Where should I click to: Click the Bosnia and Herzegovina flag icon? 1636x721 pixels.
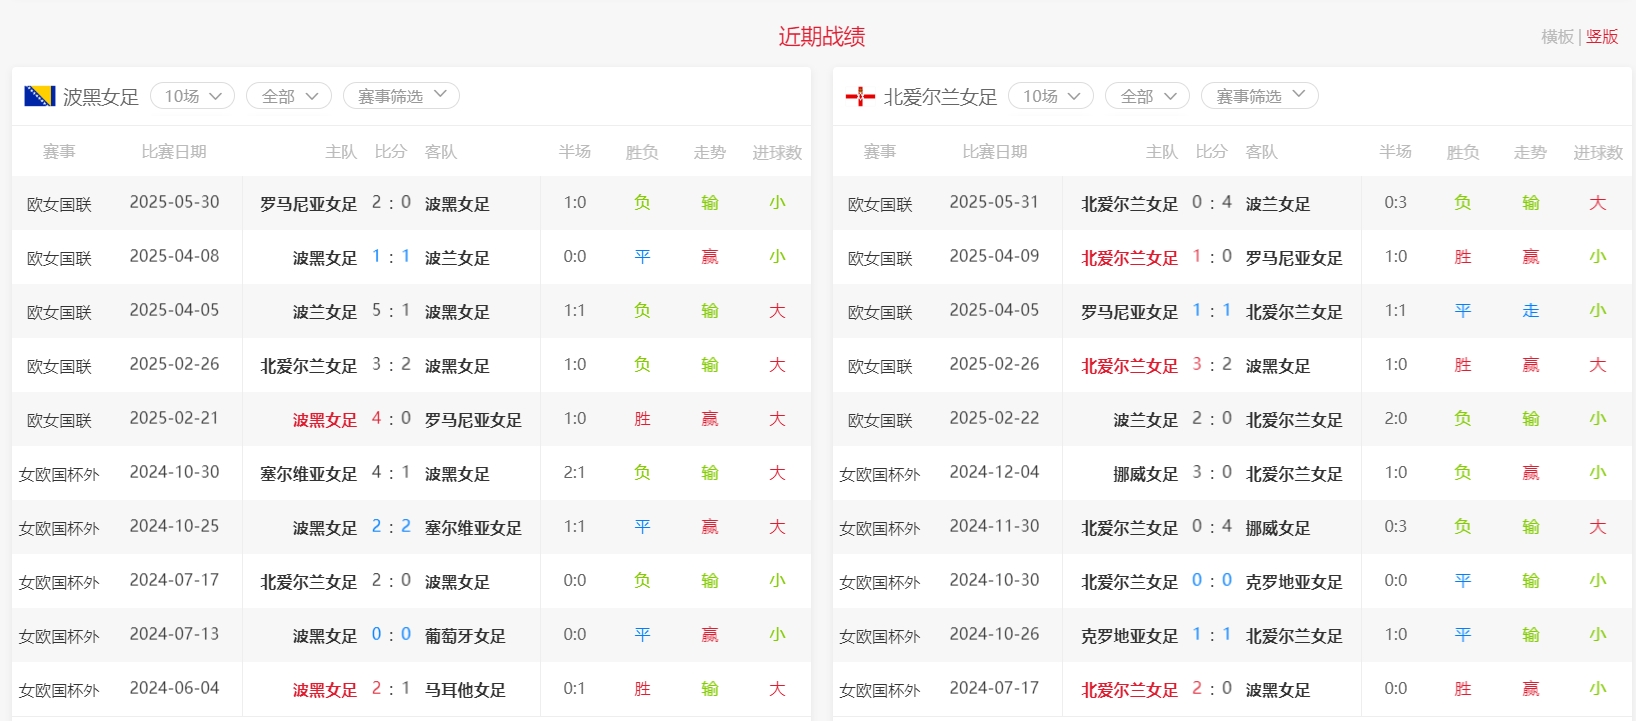[x=39, y=96]
